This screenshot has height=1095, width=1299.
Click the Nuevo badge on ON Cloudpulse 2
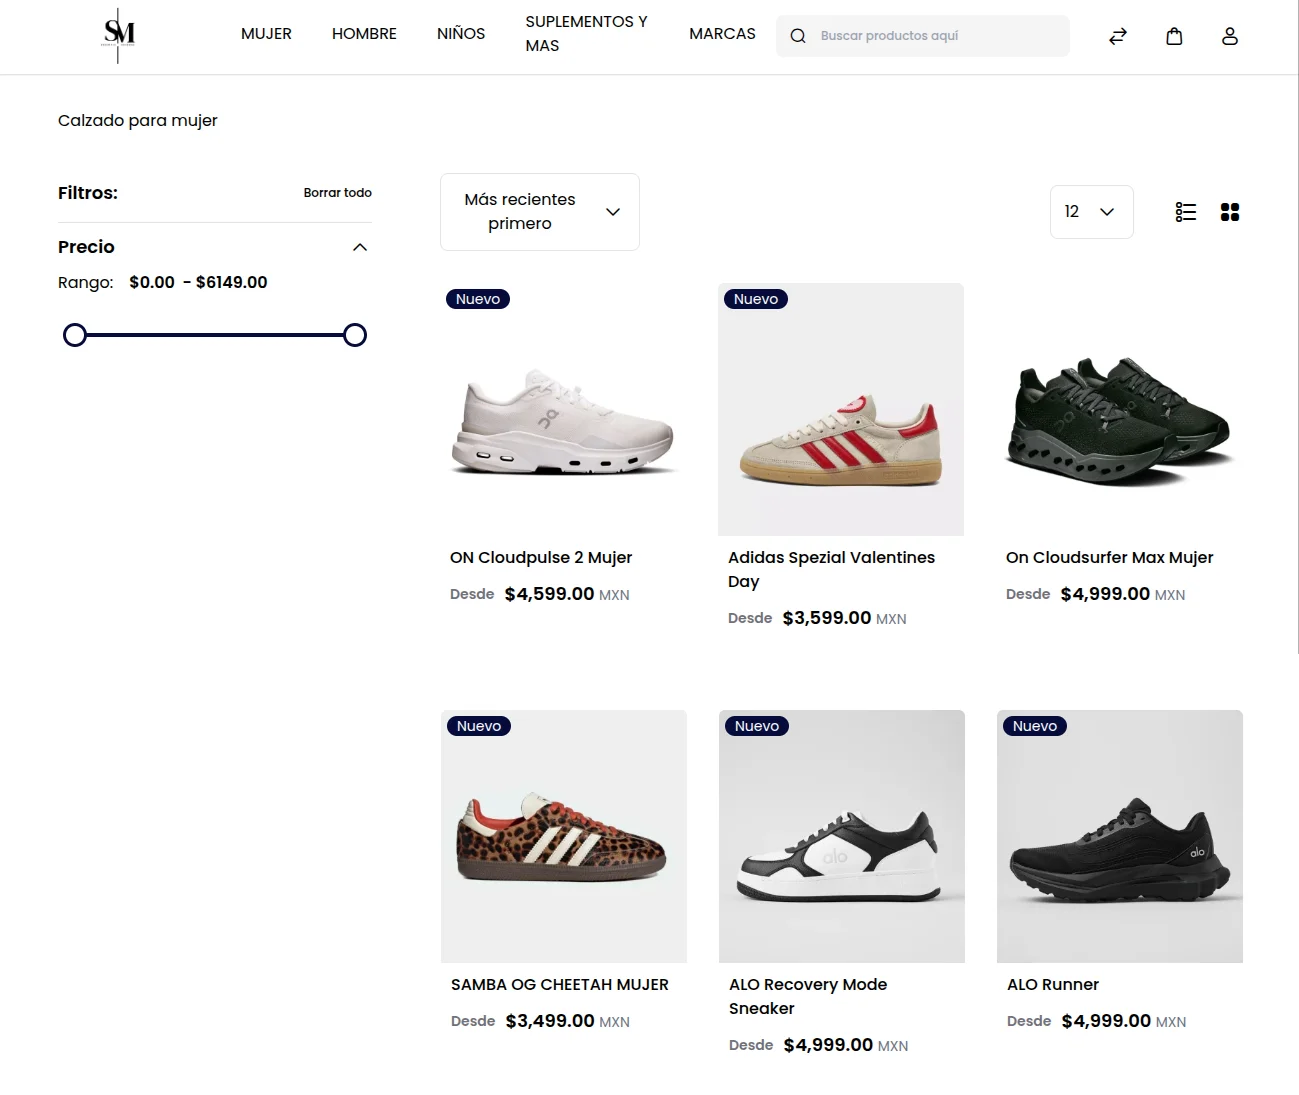tap(478, 298)
